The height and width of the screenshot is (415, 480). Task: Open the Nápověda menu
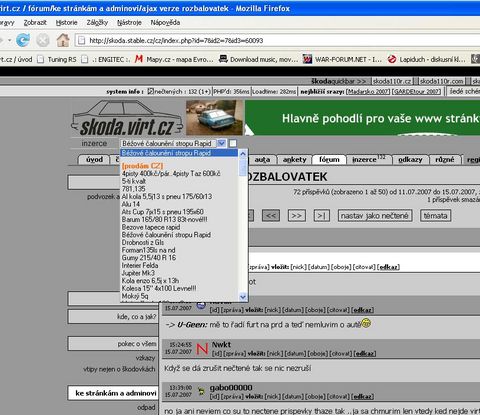(x=165, y=22)
